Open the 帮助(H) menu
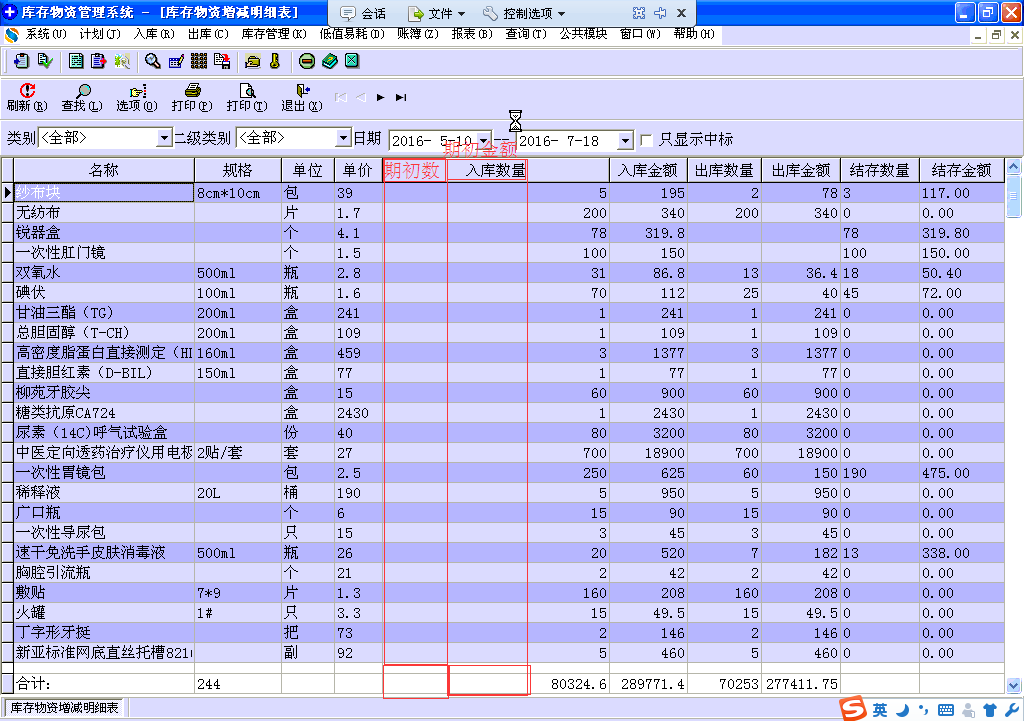Image resolution: width=1024 pixels, height=721 pixels. click(x=694, y=34)
